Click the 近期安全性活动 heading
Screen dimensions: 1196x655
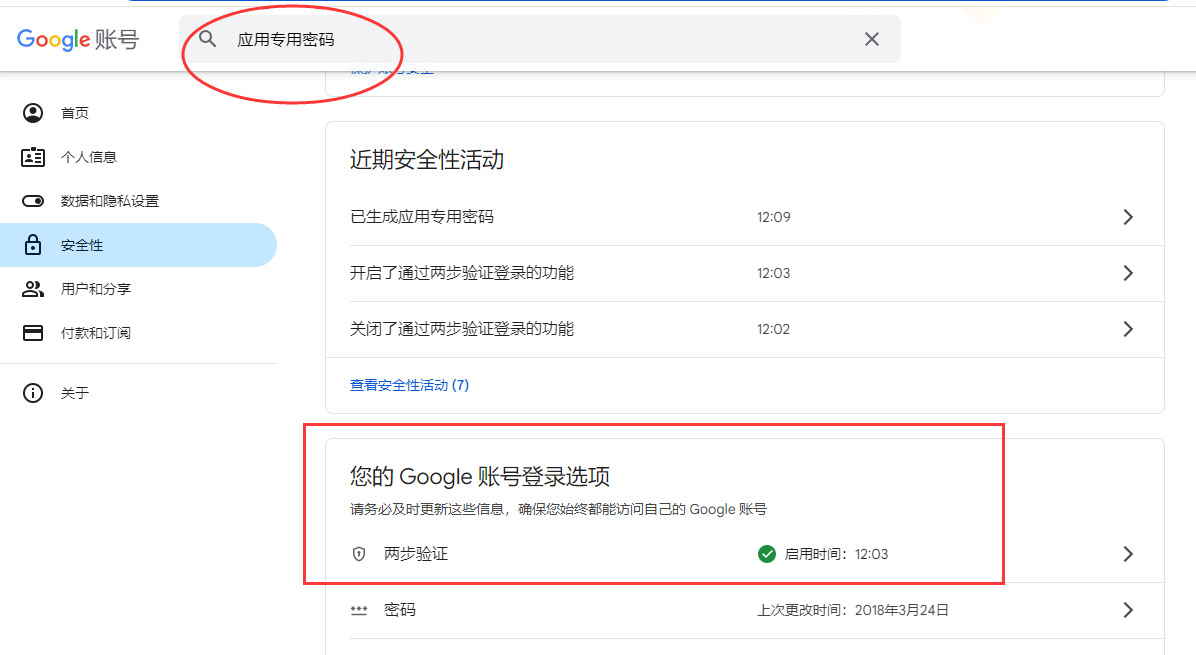(426, 160)
